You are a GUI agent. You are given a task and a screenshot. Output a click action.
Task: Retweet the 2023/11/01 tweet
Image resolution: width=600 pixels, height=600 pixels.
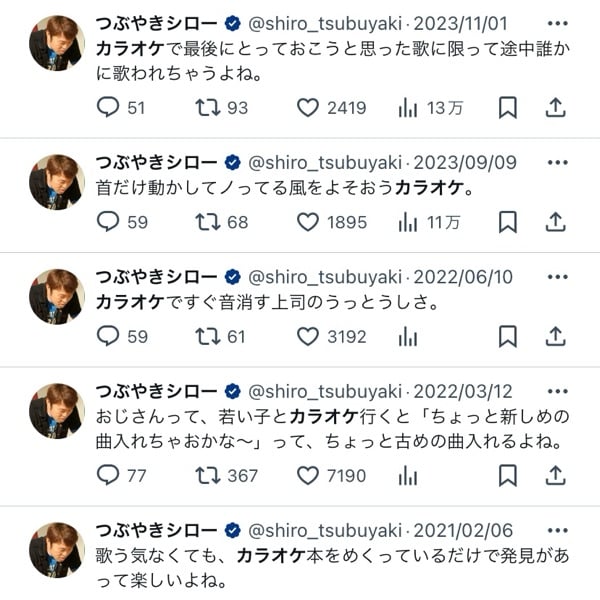coord(208,108)
